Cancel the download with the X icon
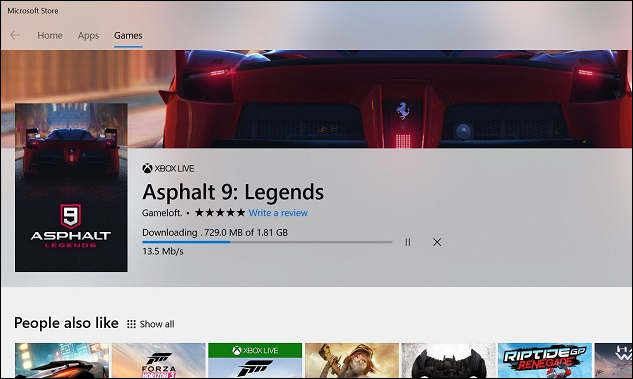Image resolution: width=633 pixels, height=379 pixels. [437, 242]
